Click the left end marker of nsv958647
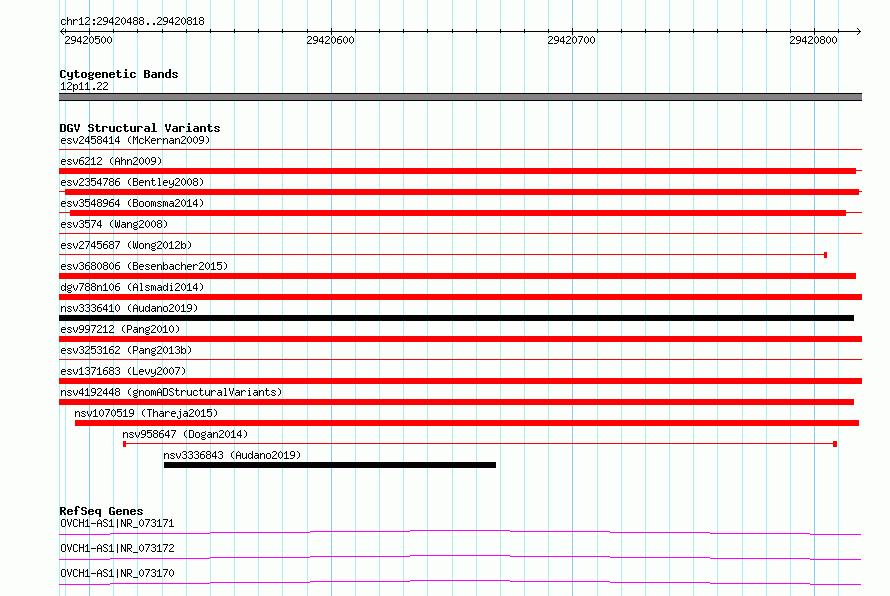This screenshot has width=890, height=596. (x=124, y=444)
